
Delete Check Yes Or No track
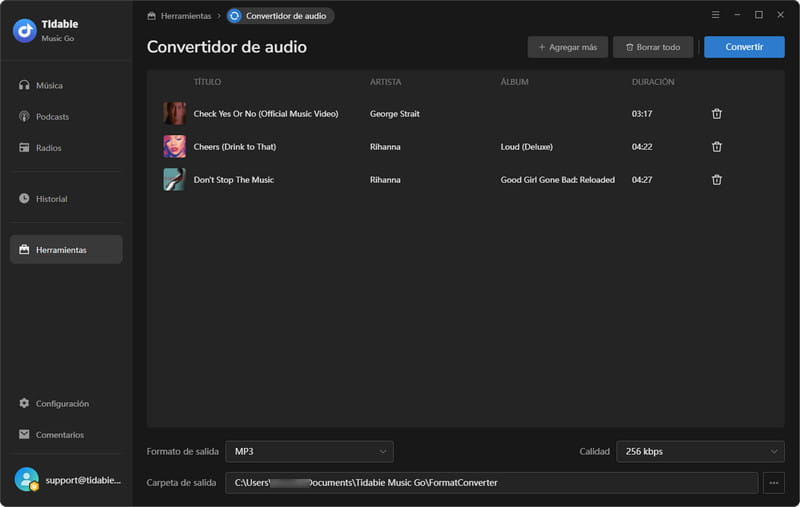pyautogui.click(x=717, y=113)
